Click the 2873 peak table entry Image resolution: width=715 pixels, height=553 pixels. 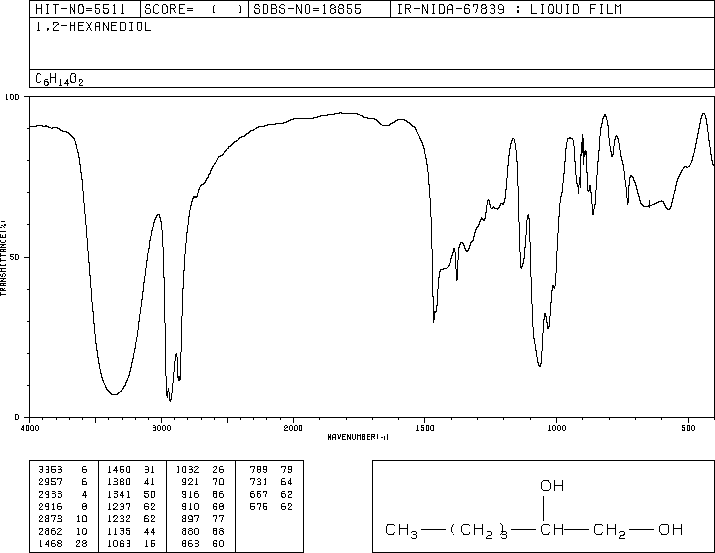click(62, 519)
